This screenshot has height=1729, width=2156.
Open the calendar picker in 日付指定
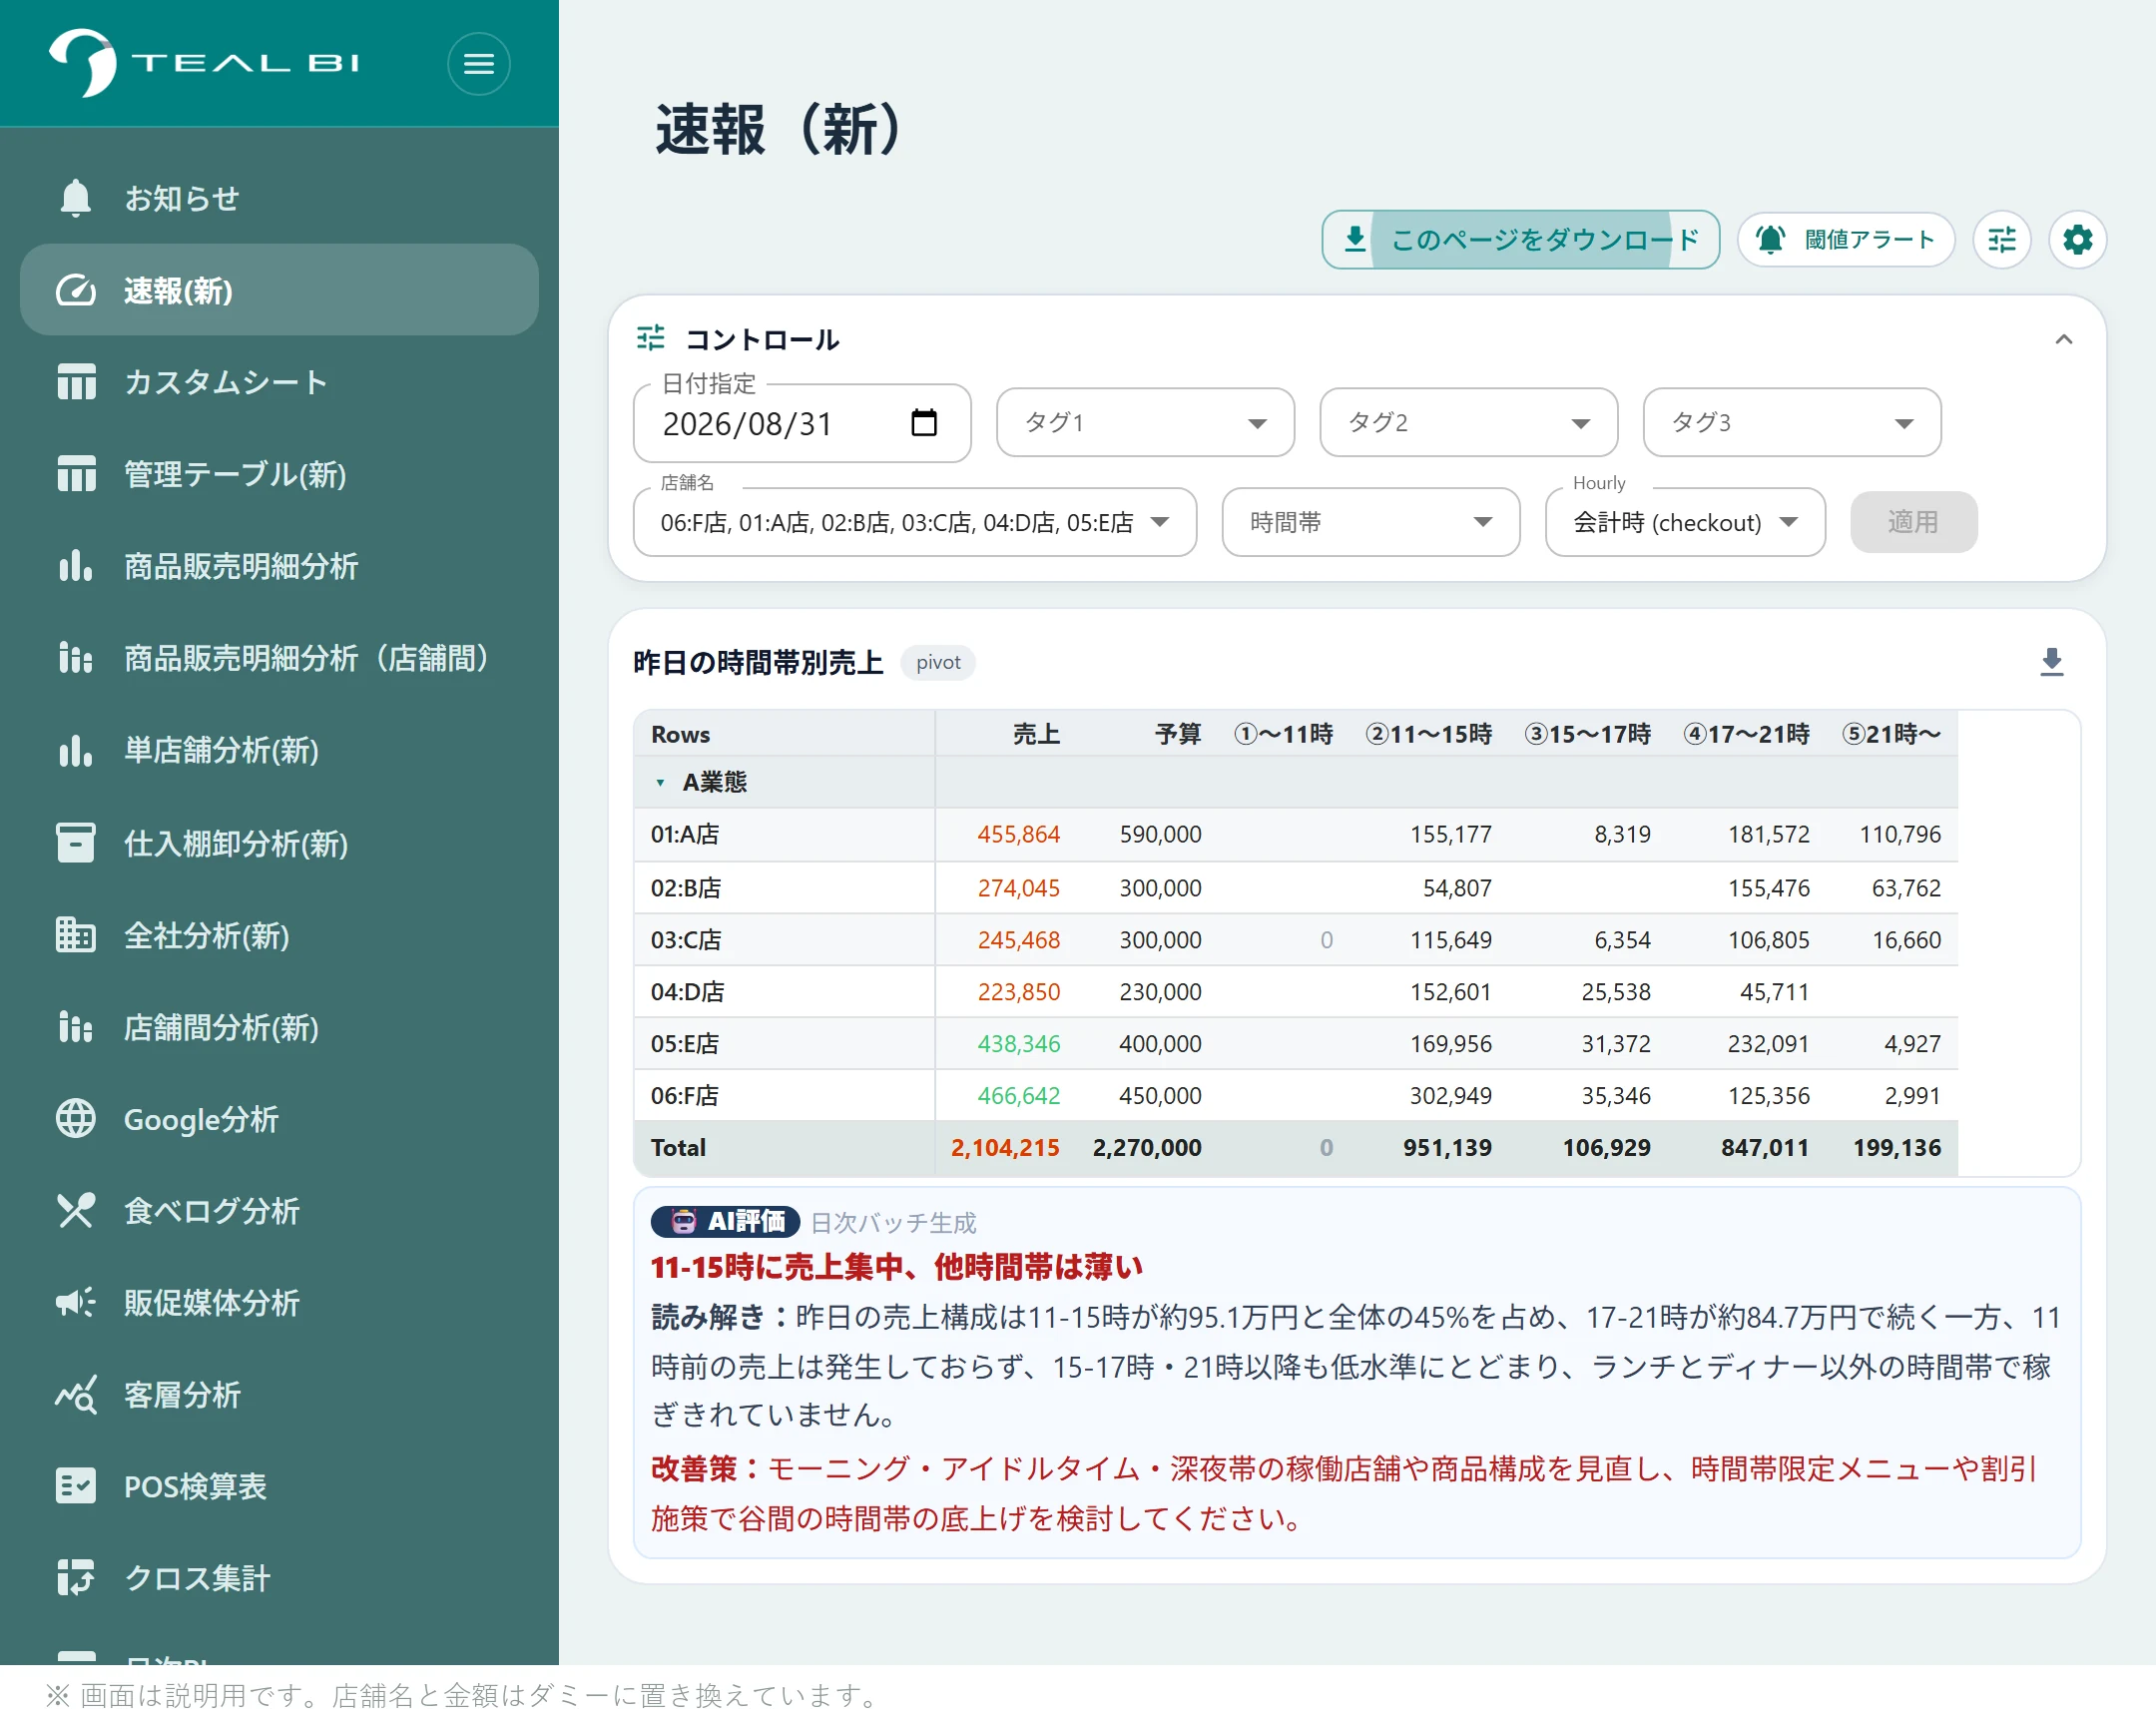(924, 423)
